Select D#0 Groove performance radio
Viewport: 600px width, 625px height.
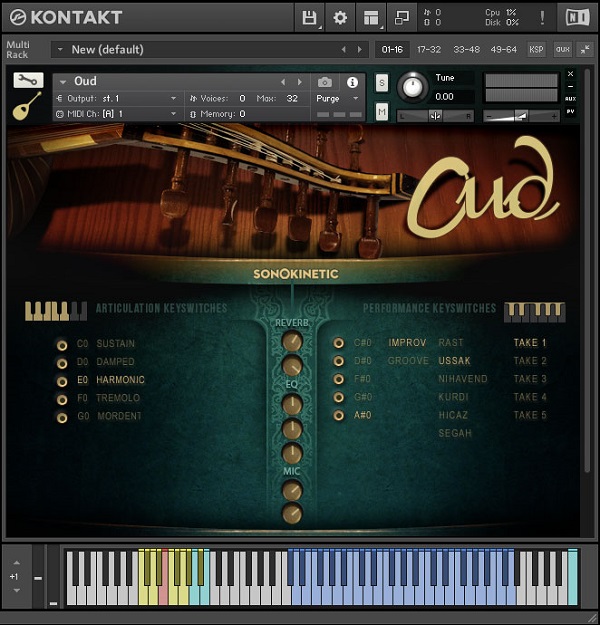(338, 361)
